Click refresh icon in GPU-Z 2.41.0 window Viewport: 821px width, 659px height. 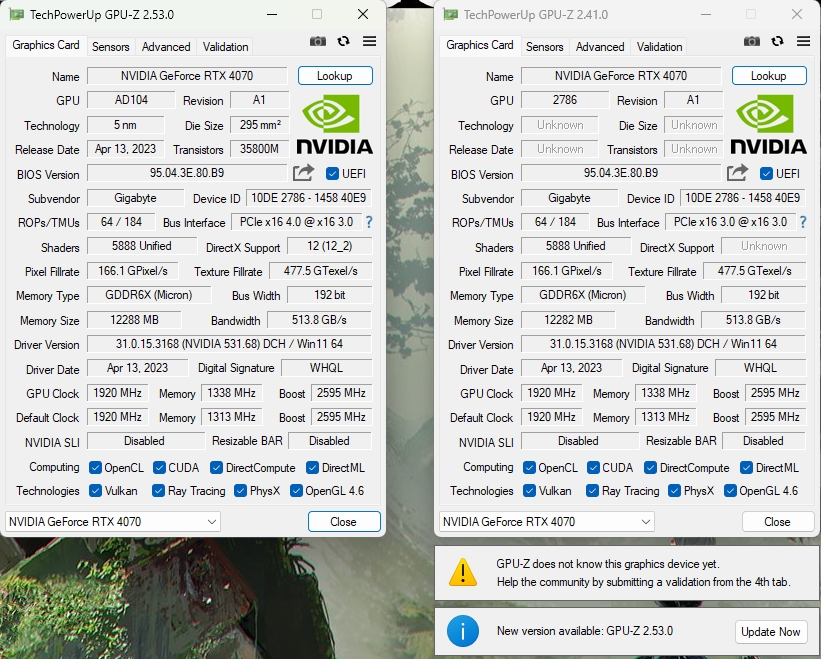pyautogui.click(x=778, y=41)
